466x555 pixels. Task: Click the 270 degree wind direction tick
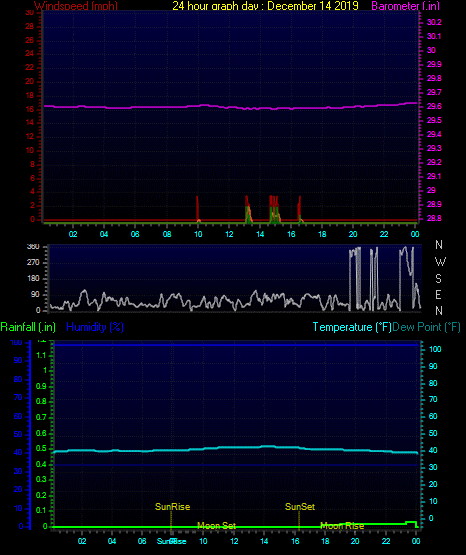tap(33, 263)
